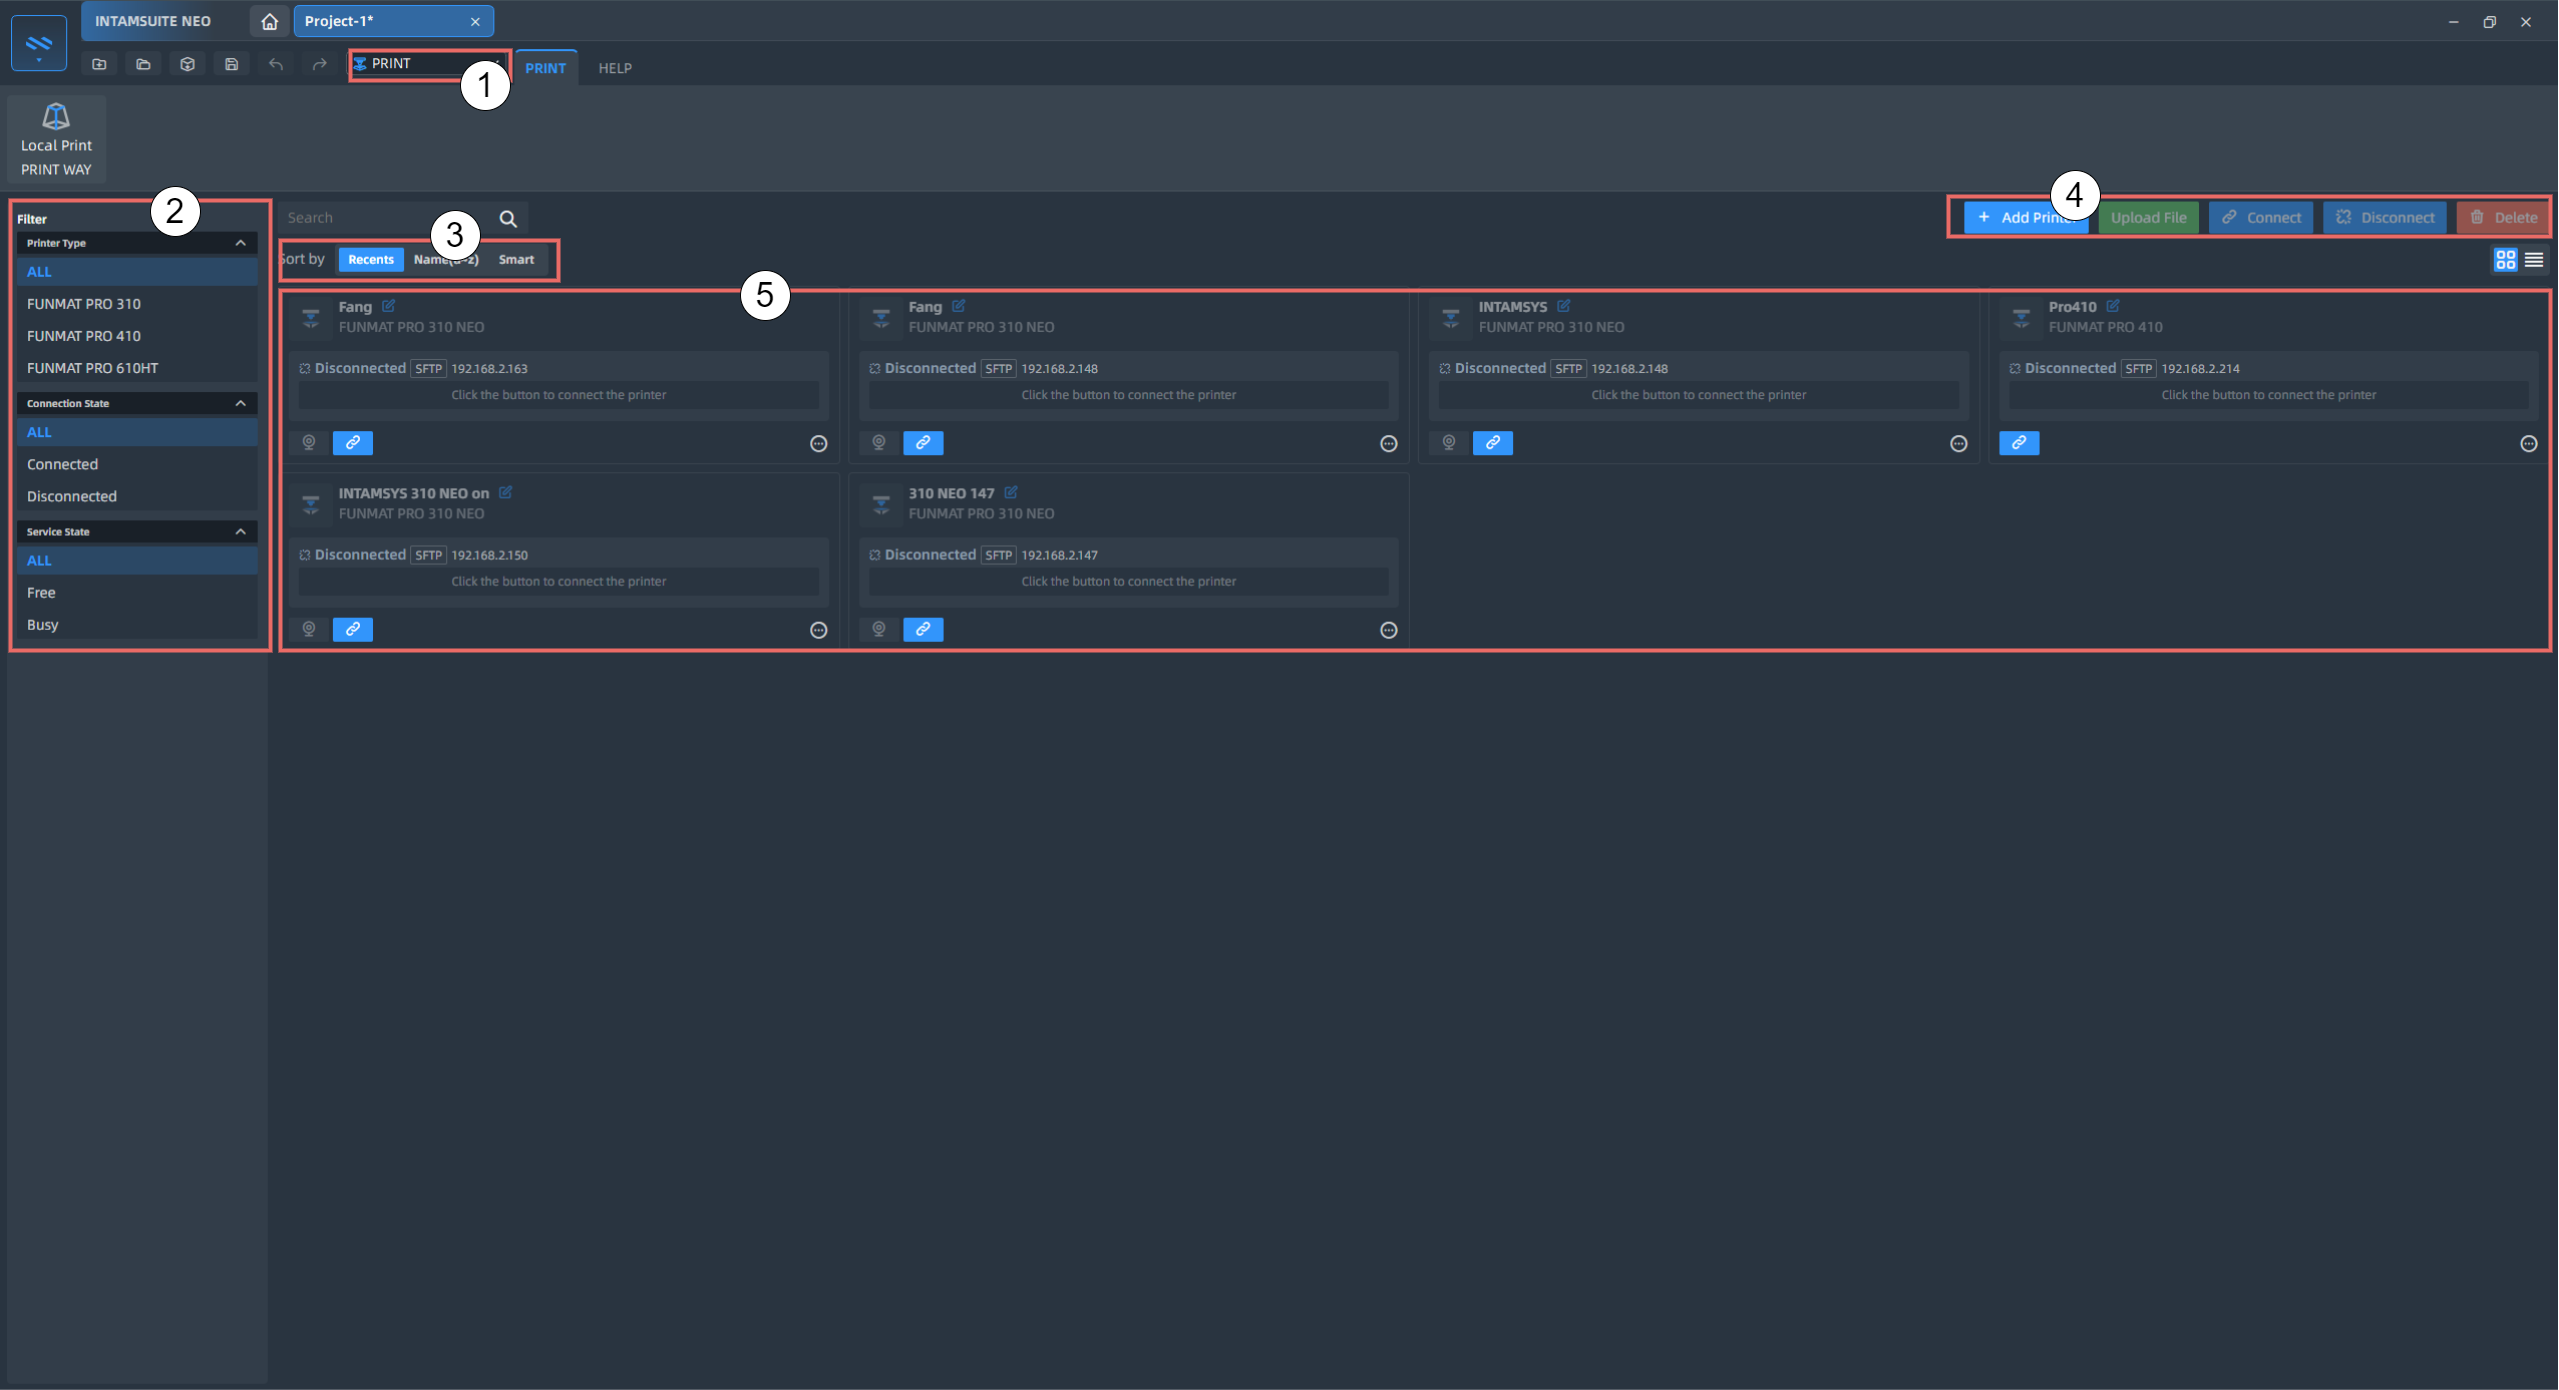Click into the Search field
The image size is (2559, 1390).
385,218
